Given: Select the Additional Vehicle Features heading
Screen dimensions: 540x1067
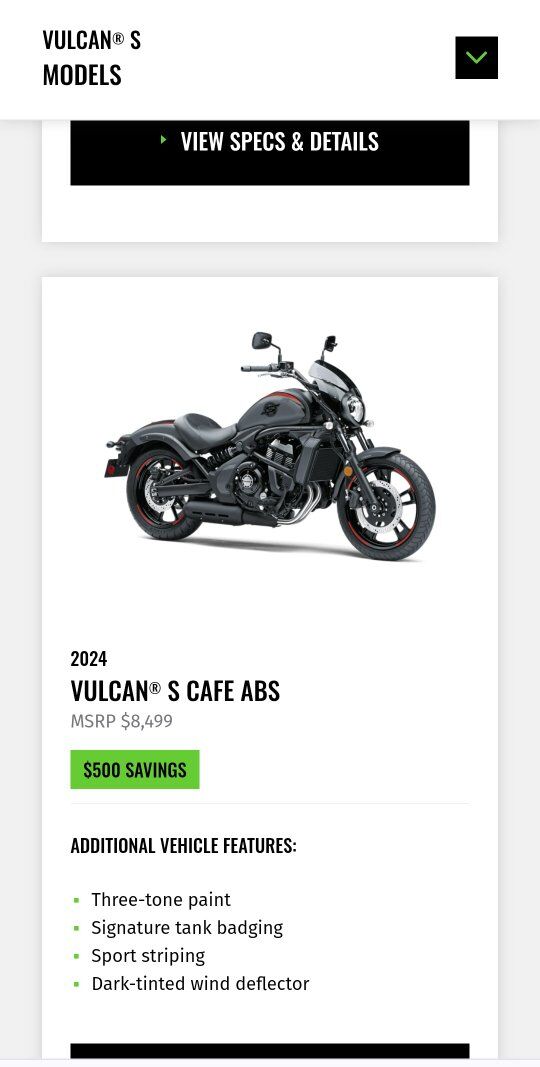Looking at the screenshot, I should 184,846.
